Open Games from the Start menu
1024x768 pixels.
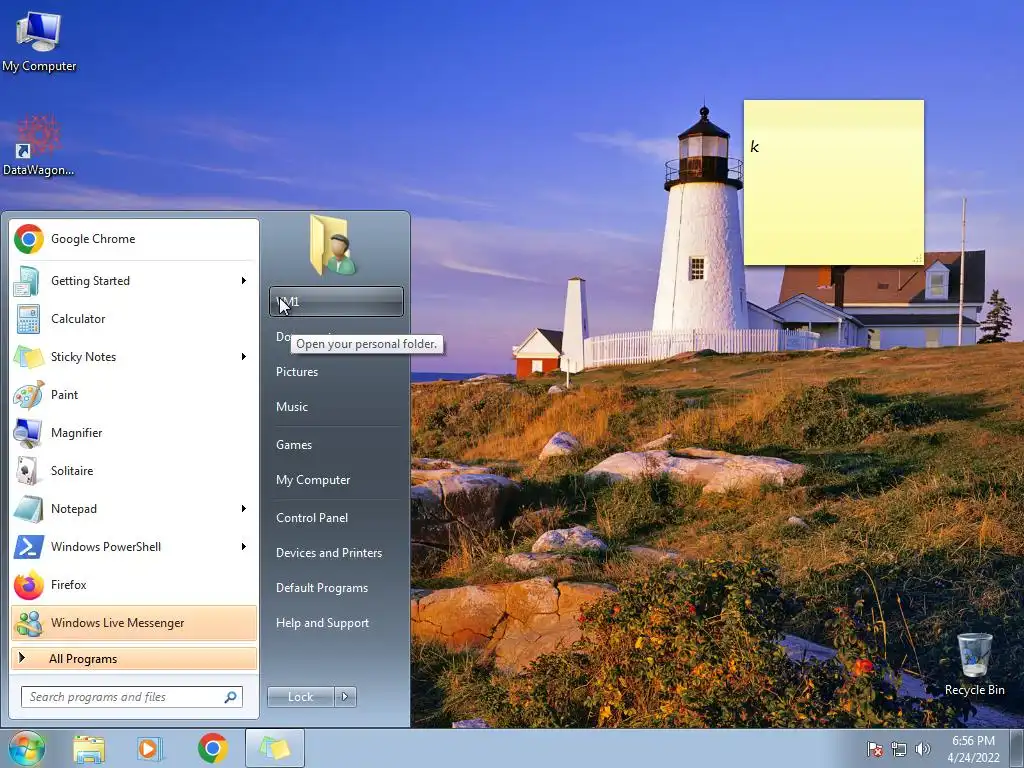click(x=336, y=445)
